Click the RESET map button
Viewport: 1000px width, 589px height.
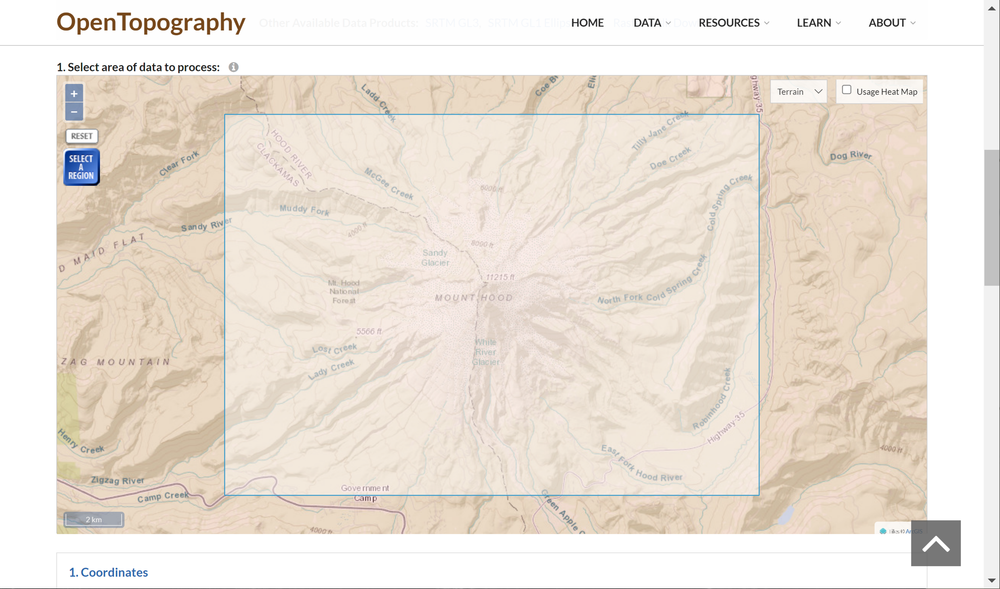click(82, 136)
